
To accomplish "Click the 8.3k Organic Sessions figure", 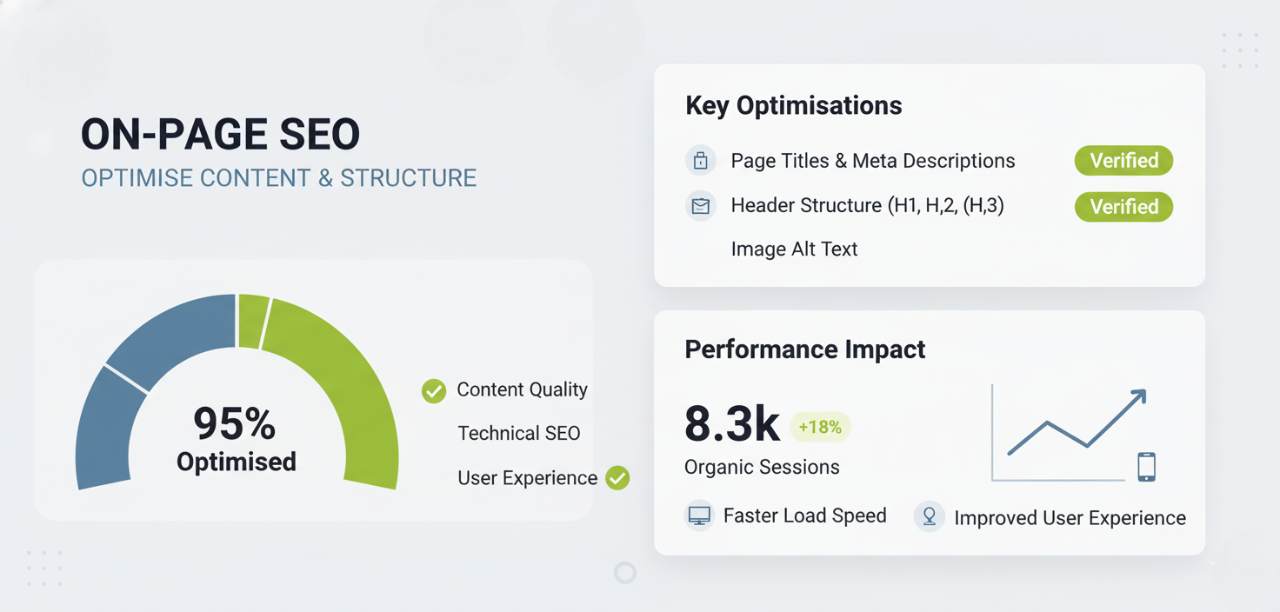I will point(731,426).
